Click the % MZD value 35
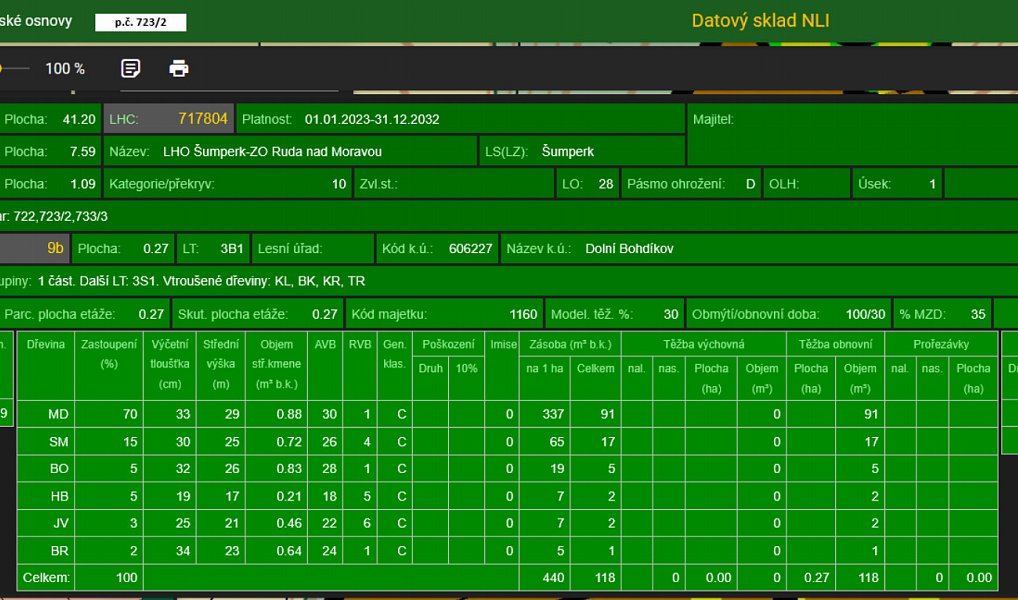The width and height of the screenshot is (1018, 600). tap(978, 314)
